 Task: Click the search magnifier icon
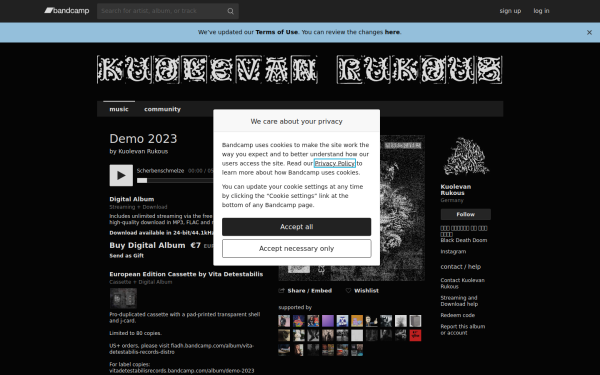click(230, 11)
